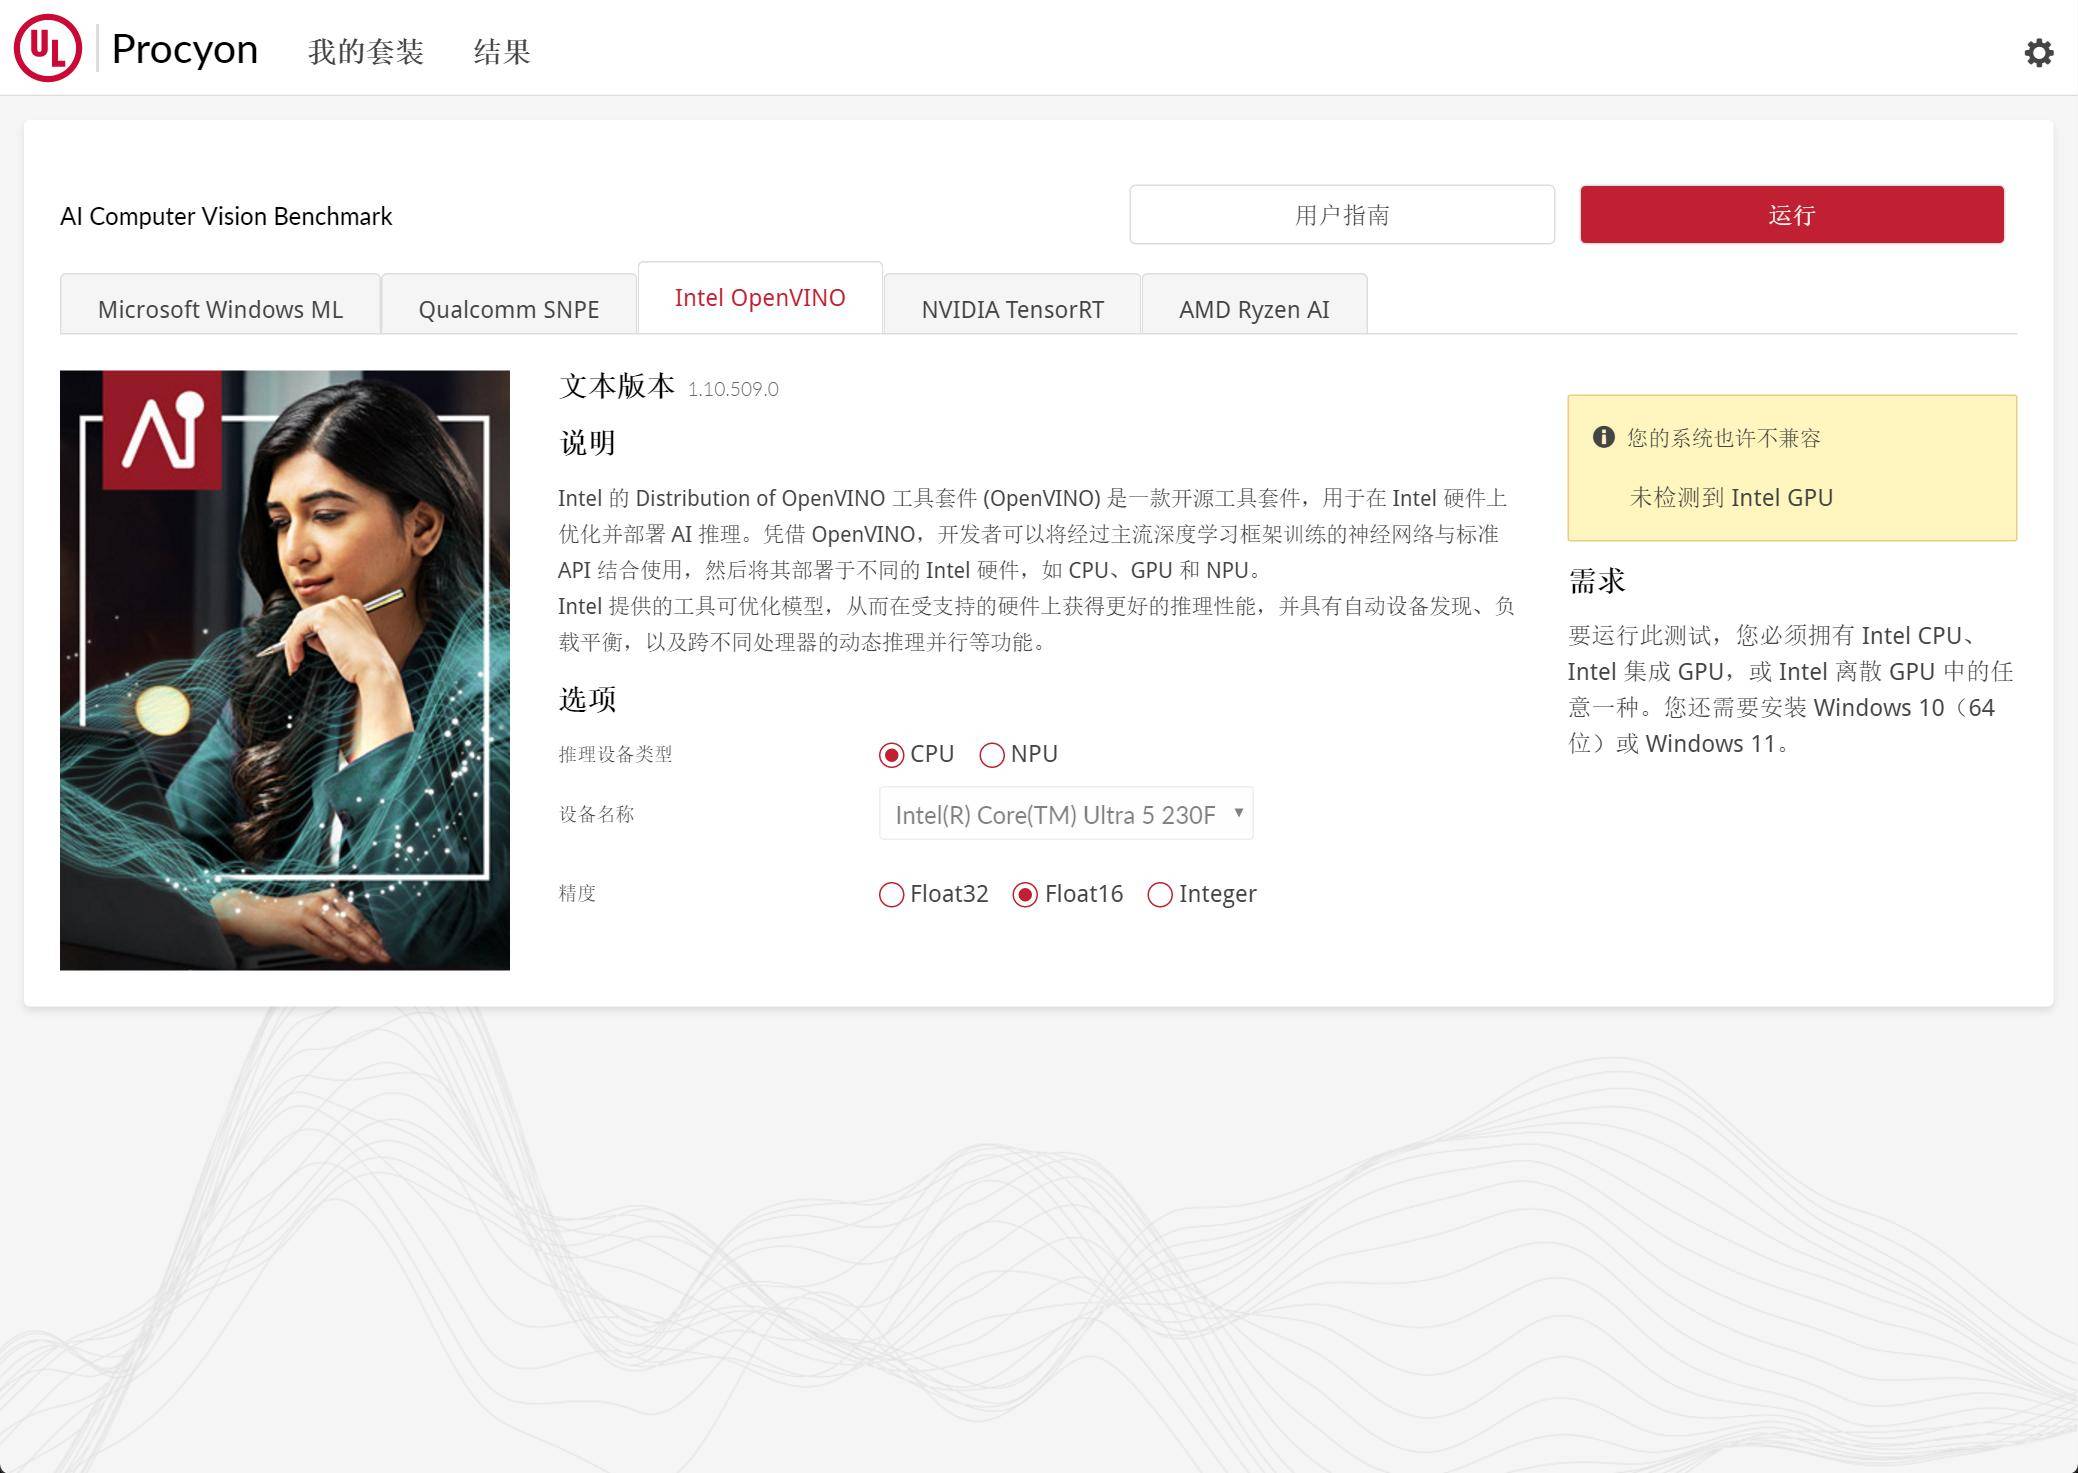The image size is (2078, 1473).
Task: Go to 我的套装 menu
Action: click(x=366, y=52)
